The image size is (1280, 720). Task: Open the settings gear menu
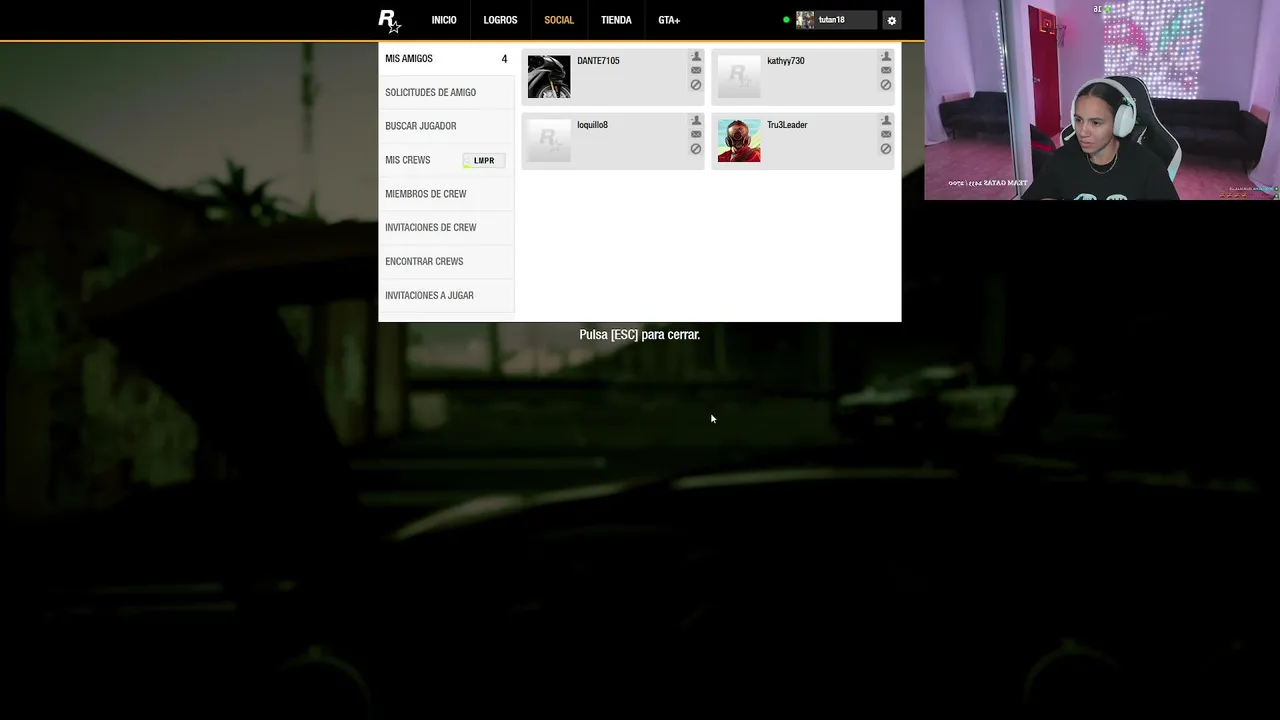click(892, 20)
